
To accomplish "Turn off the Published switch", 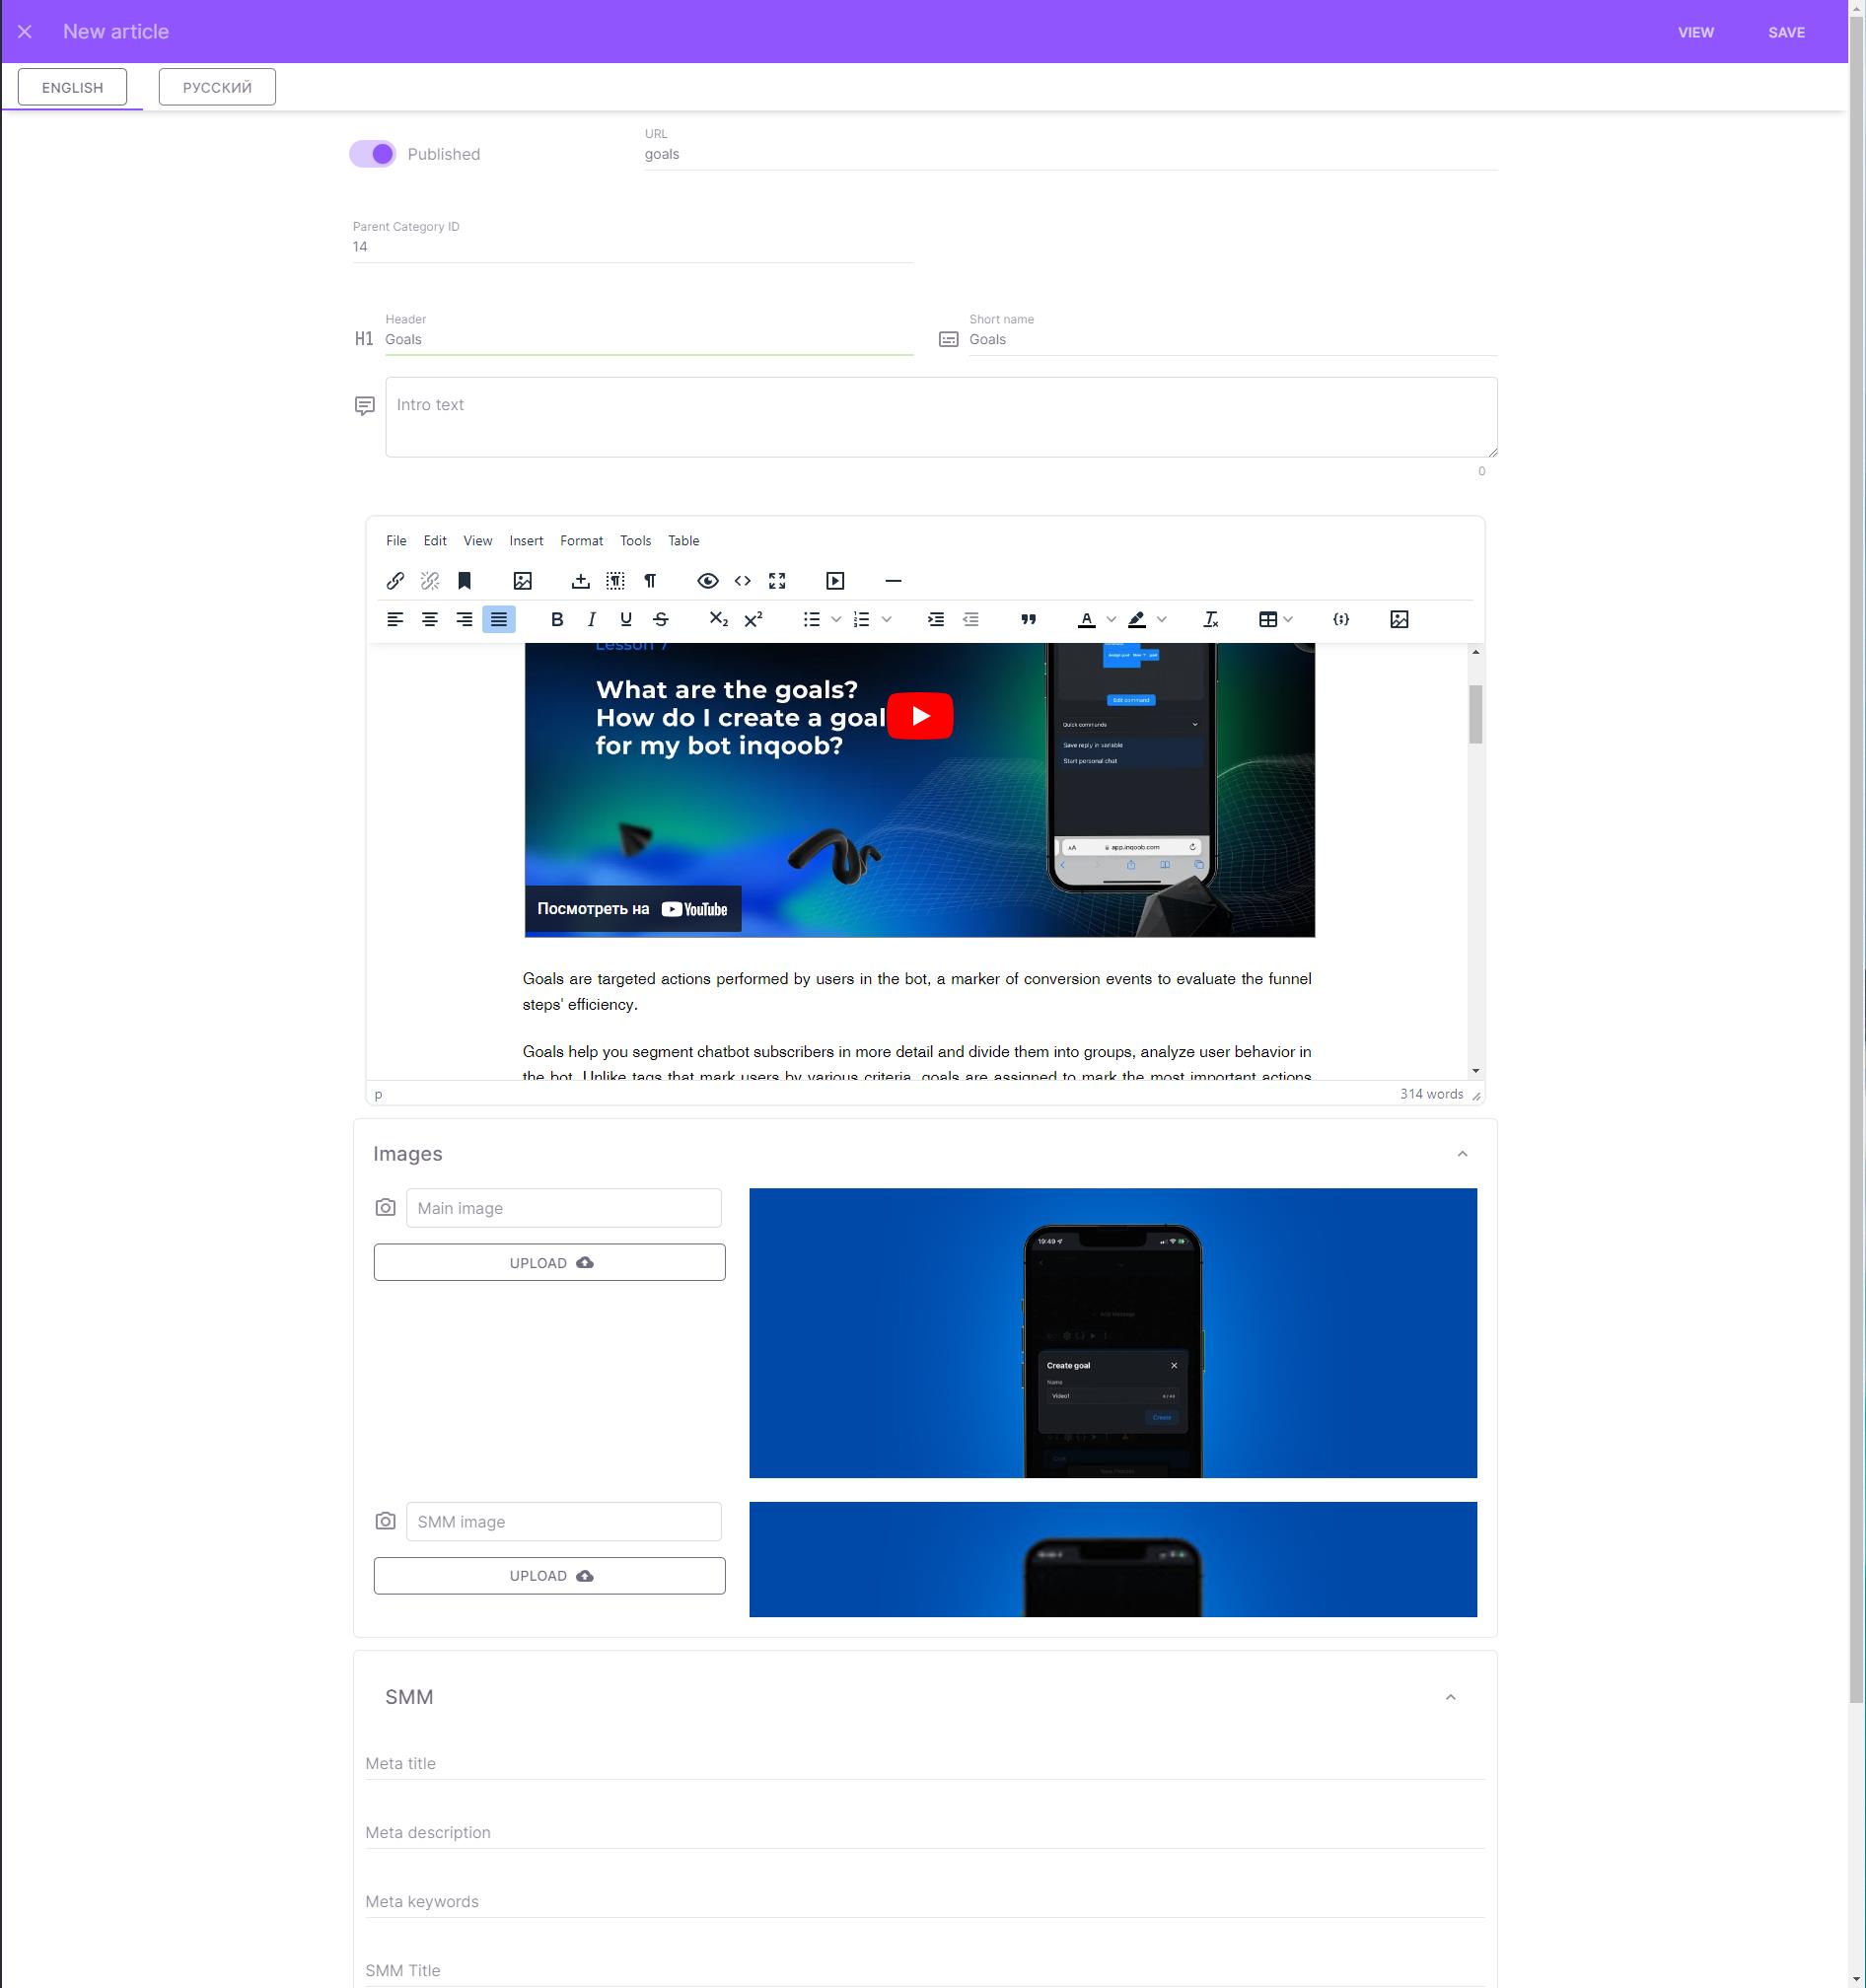I will pyautogui.click(x=373, y=154).
